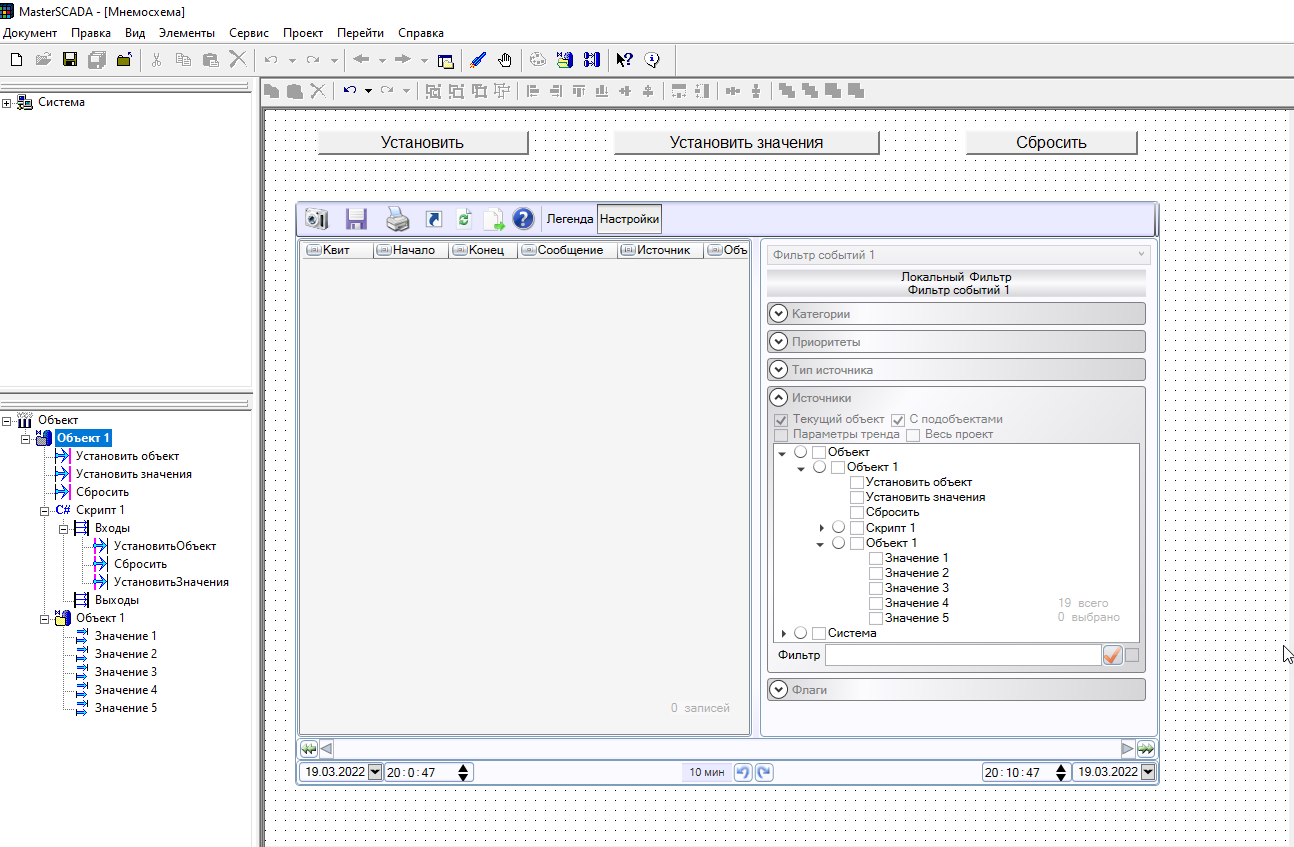The image size is (1294, 847).
Task: Open the 'Справка' menu
Action: 421,33
